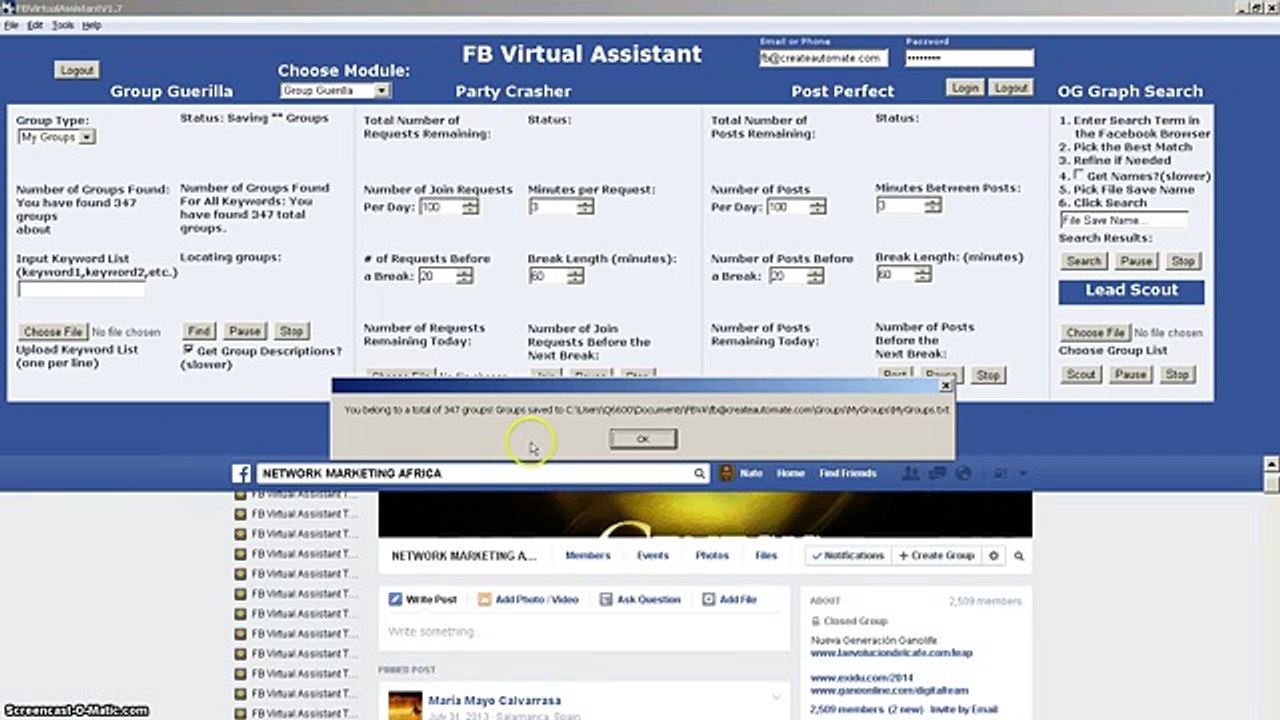The width and height of the screenshot is (1280, 720).
Task: Click Choose File for keyword list
Action: coord(53,332)
